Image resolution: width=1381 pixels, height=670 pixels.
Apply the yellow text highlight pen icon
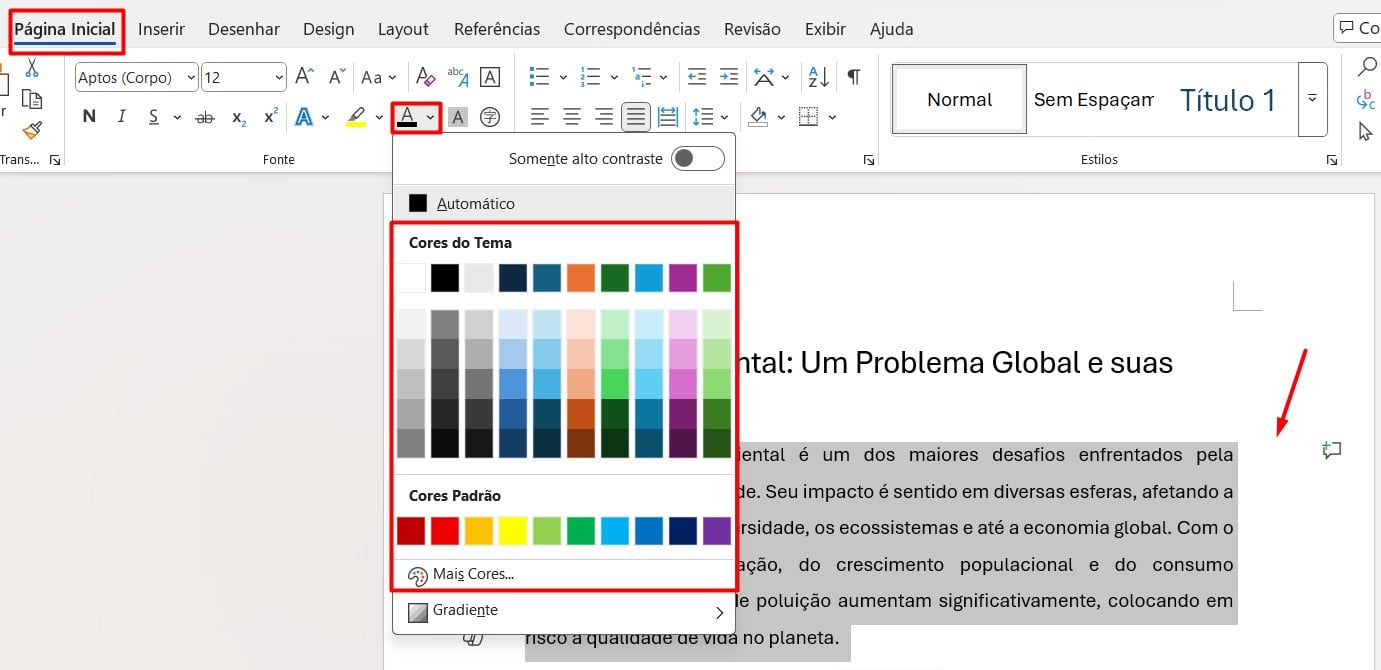356,117
